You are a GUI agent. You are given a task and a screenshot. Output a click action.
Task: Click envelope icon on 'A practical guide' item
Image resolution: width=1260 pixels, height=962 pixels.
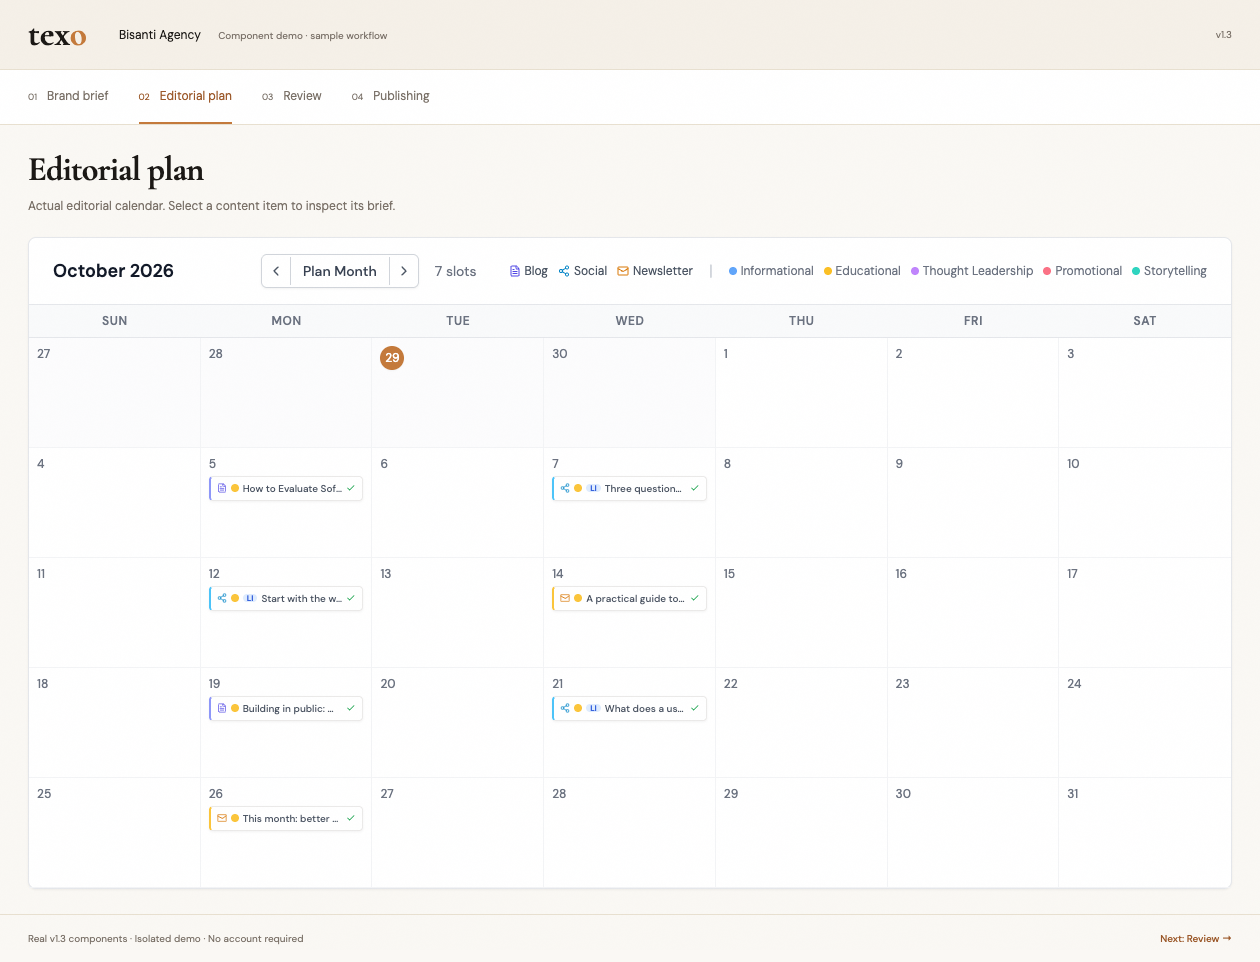click(565, 598)
